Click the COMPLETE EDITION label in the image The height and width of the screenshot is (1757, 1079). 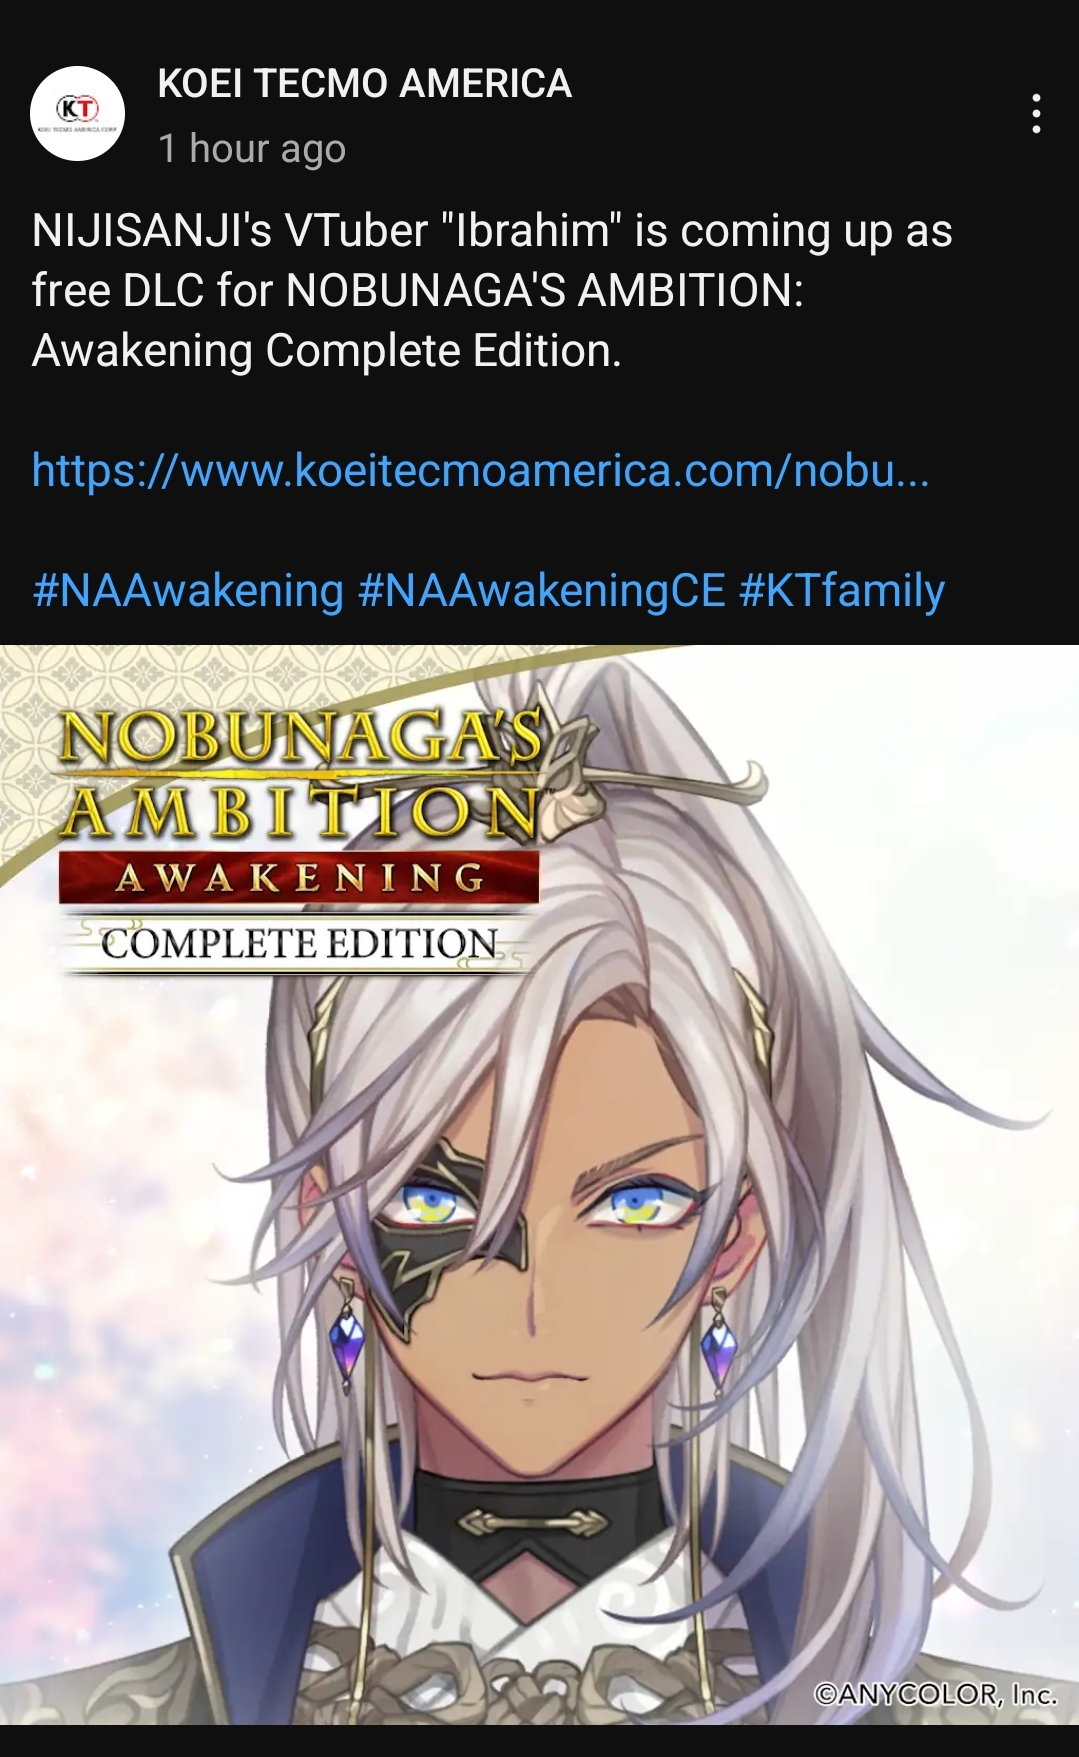298,943
